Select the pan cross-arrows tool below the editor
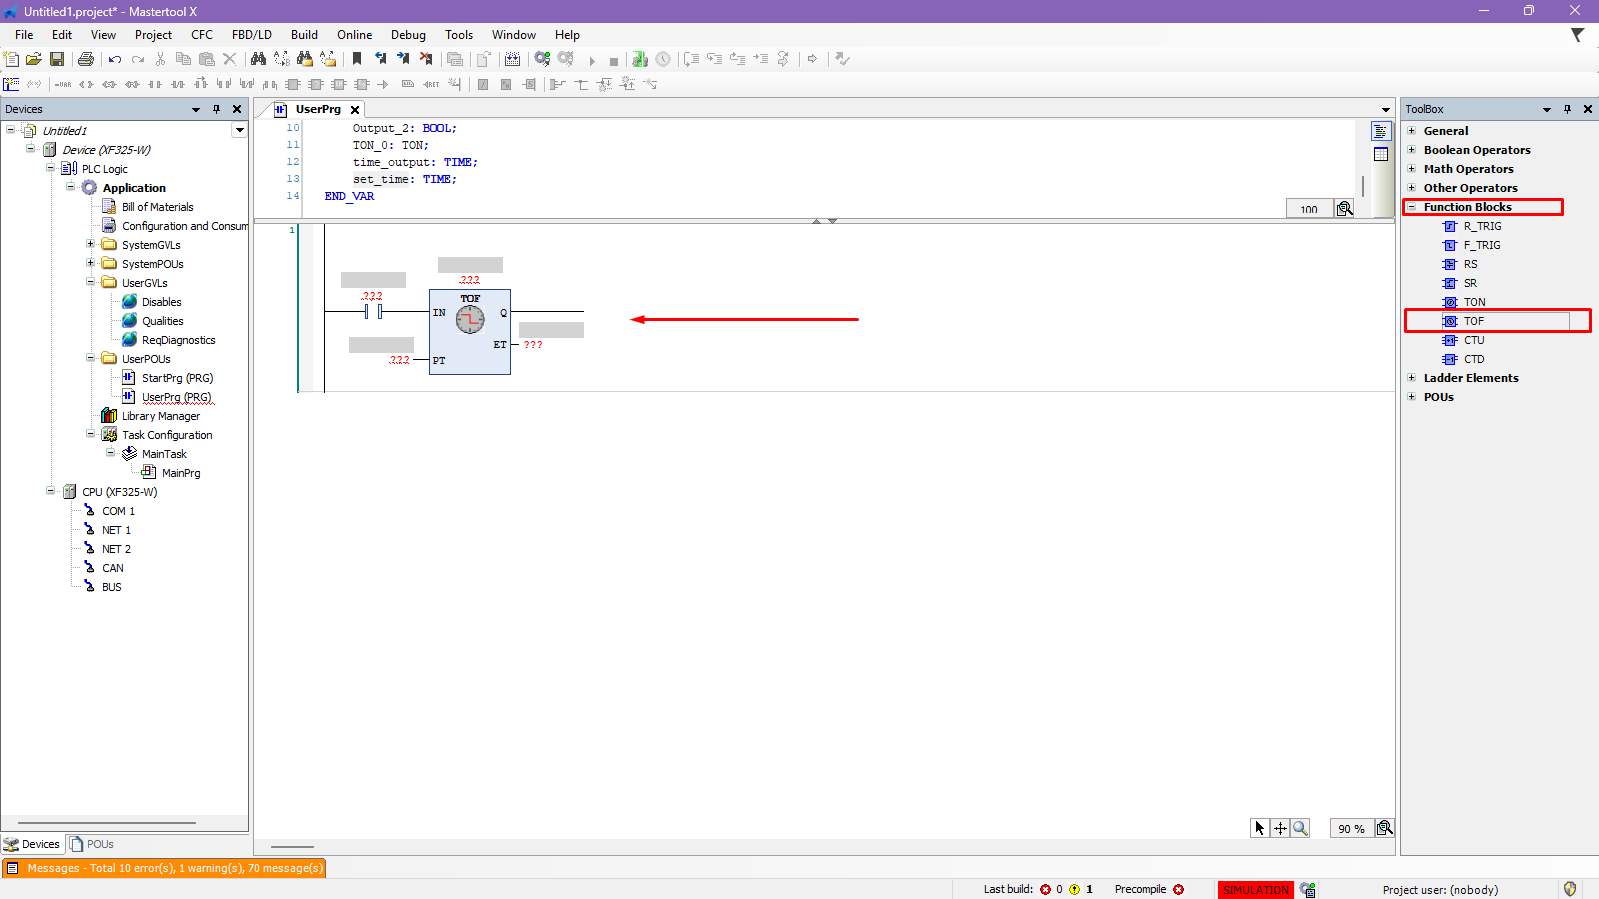Viewport: 1599px width, 899px height. (1280, 828)
